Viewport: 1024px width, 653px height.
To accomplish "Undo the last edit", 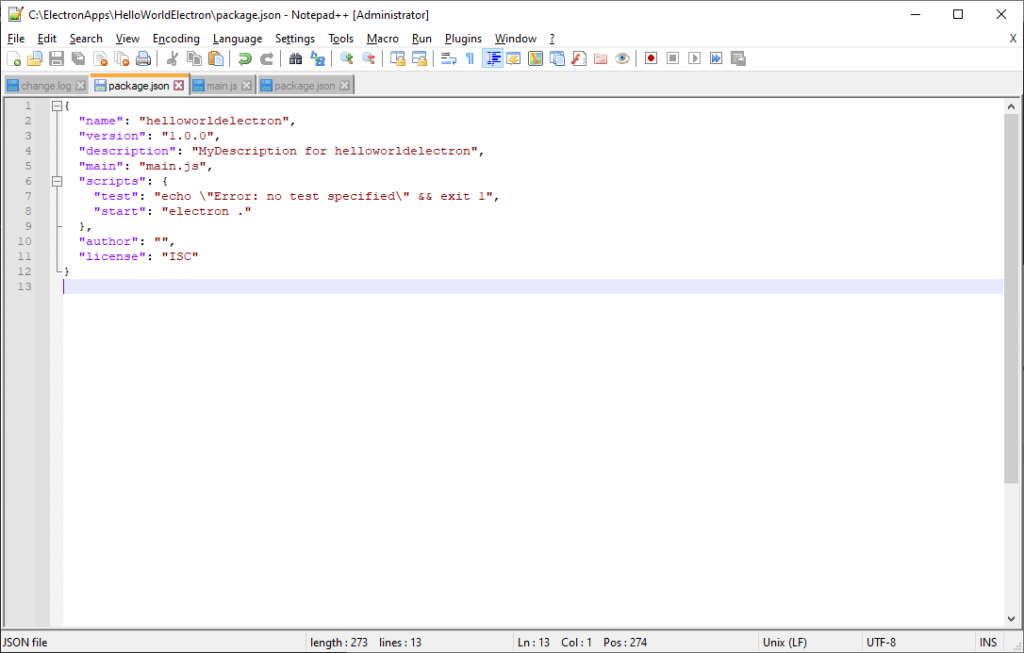I will (246, 58).
